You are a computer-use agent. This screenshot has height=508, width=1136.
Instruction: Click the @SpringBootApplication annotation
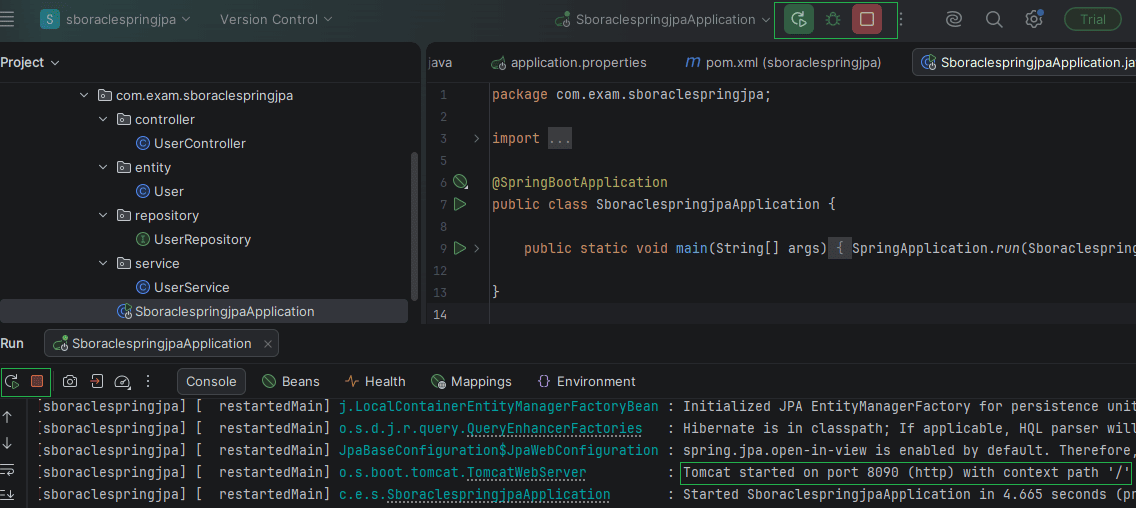[580, 182]
